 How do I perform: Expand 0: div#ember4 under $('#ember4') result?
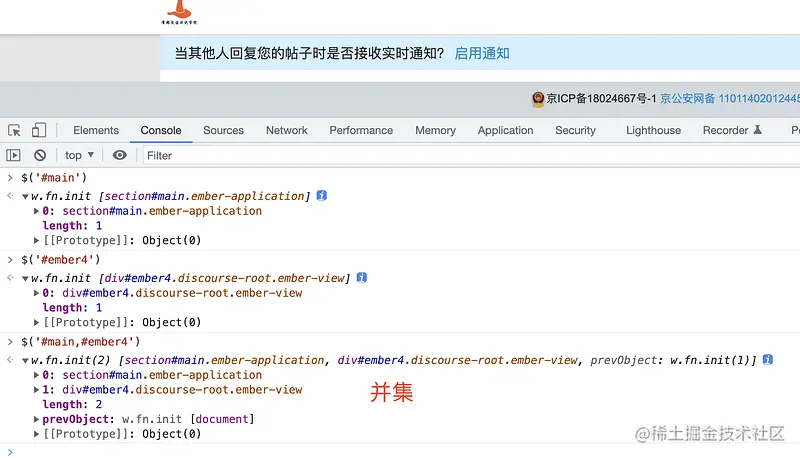[36, 293]
